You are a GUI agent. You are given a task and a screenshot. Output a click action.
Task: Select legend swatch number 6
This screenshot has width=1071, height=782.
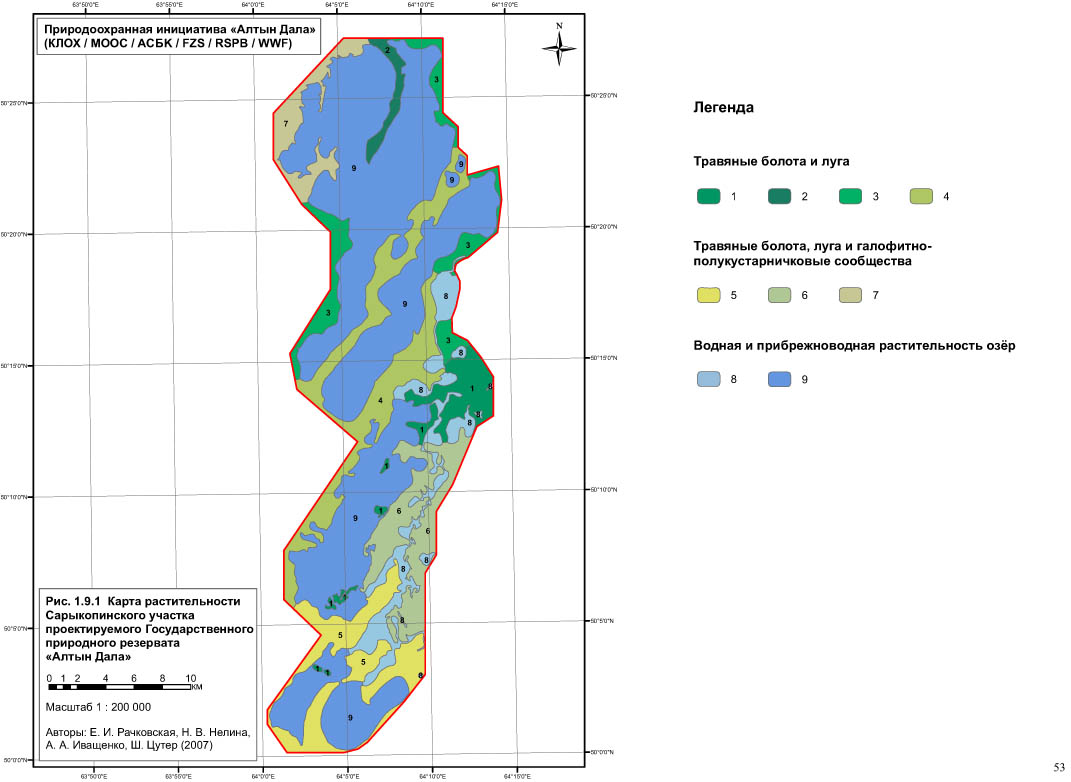click(780, 296)
